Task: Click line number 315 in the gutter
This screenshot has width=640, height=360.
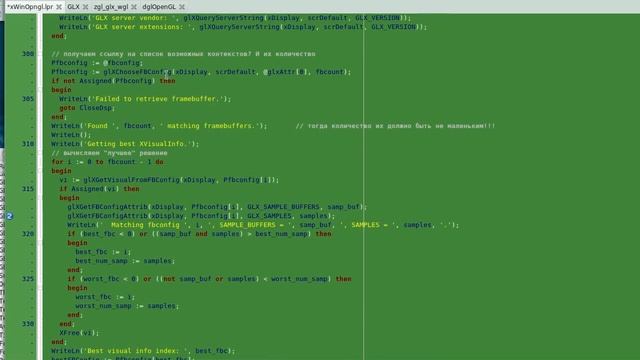Action: (x=28, y=189)
